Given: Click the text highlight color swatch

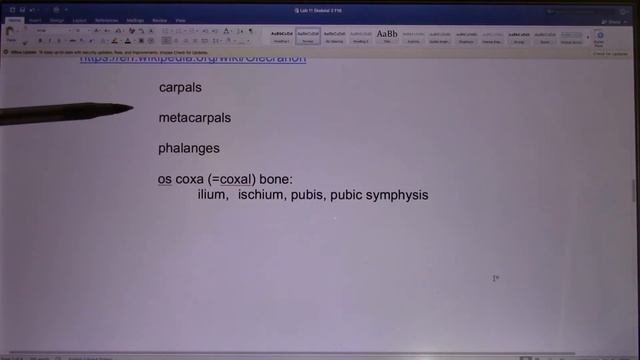Looking at the screenshot, I should point(115,41).
